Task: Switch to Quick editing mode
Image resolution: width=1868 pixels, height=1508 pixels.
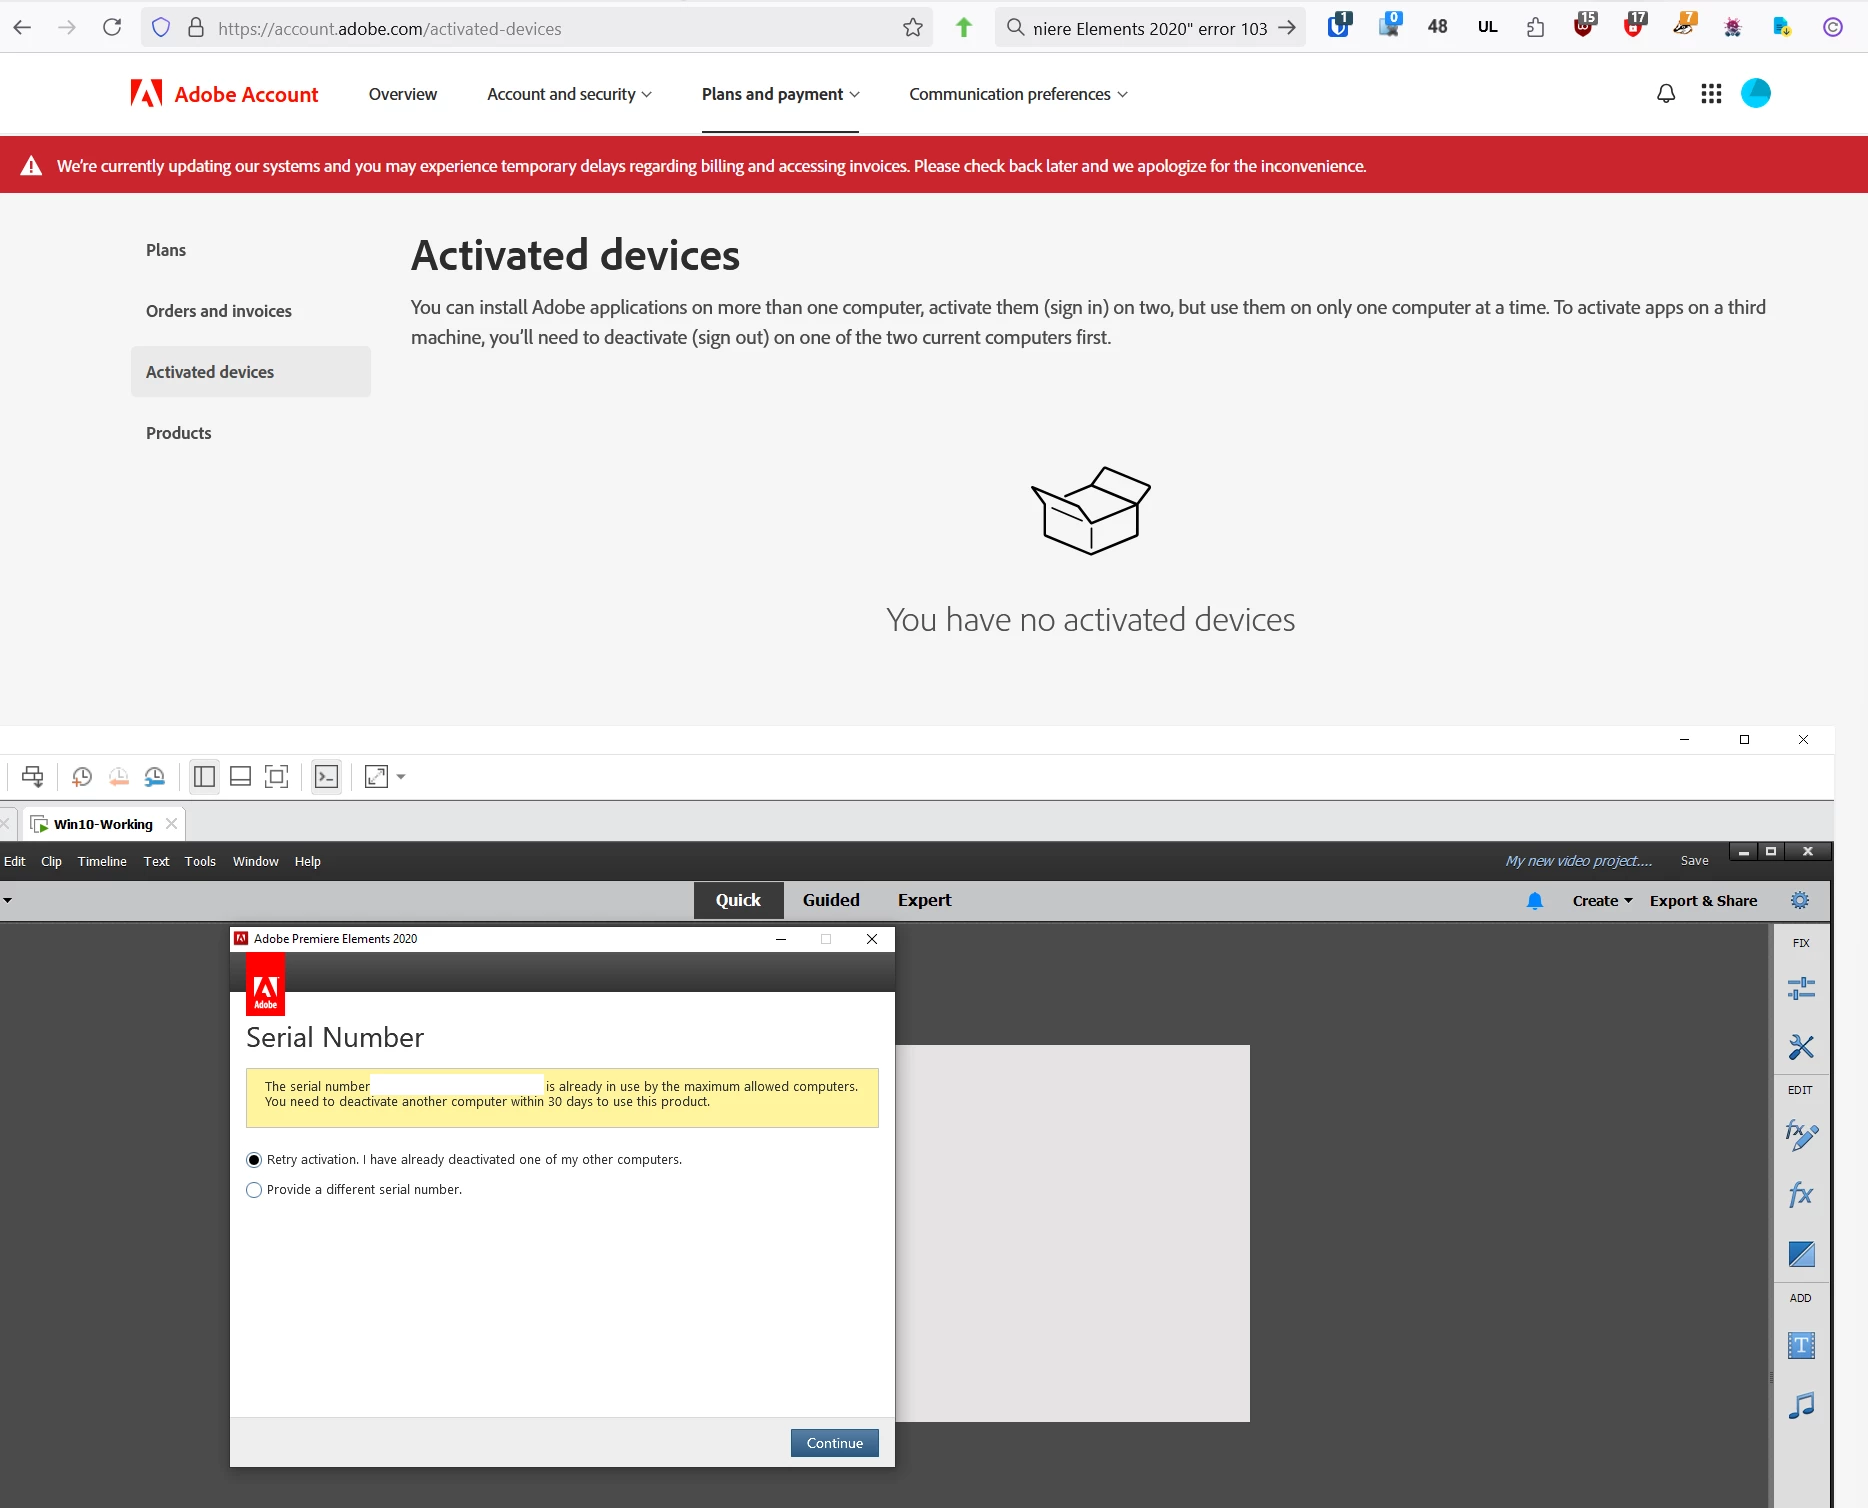Action: pyautogui.click(x=738, y=900)
